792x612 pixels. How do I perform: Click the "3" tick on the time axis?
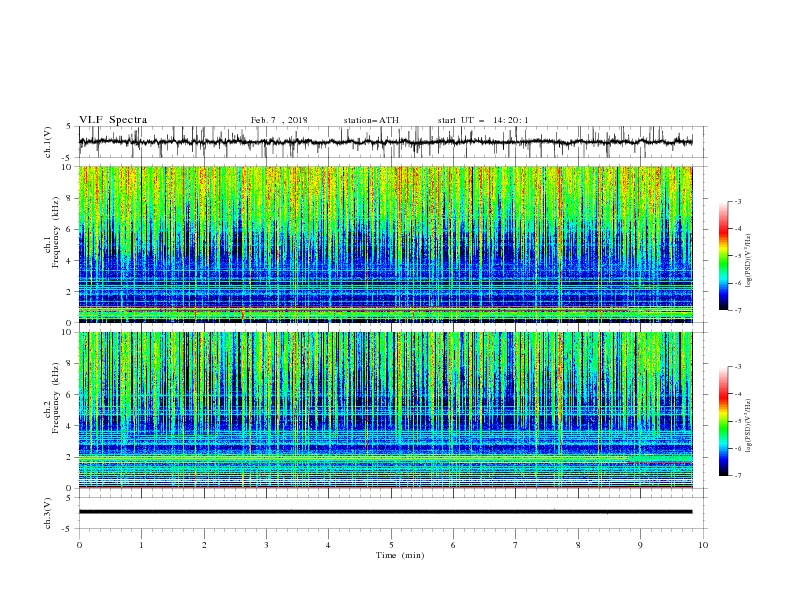[x=266, y=545]
